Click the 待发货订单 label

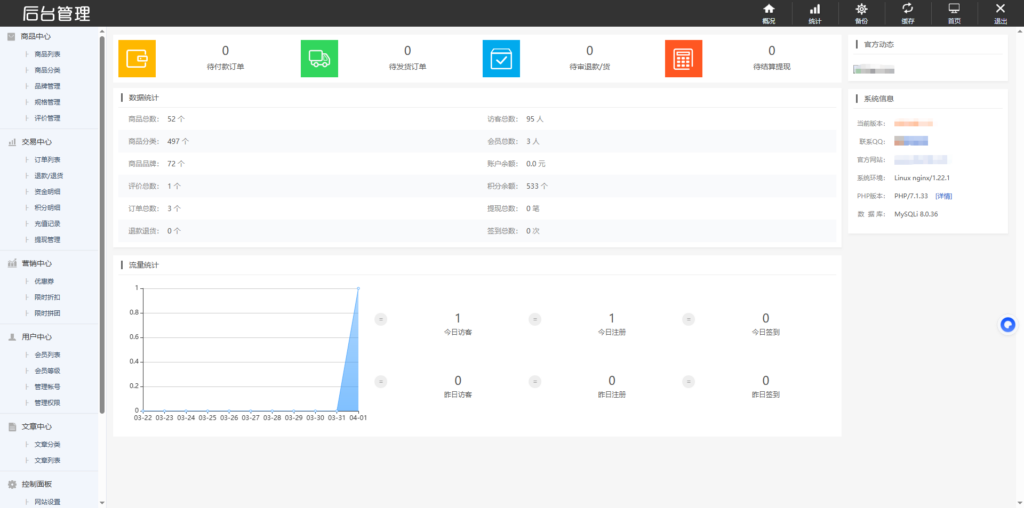(408, 67)
